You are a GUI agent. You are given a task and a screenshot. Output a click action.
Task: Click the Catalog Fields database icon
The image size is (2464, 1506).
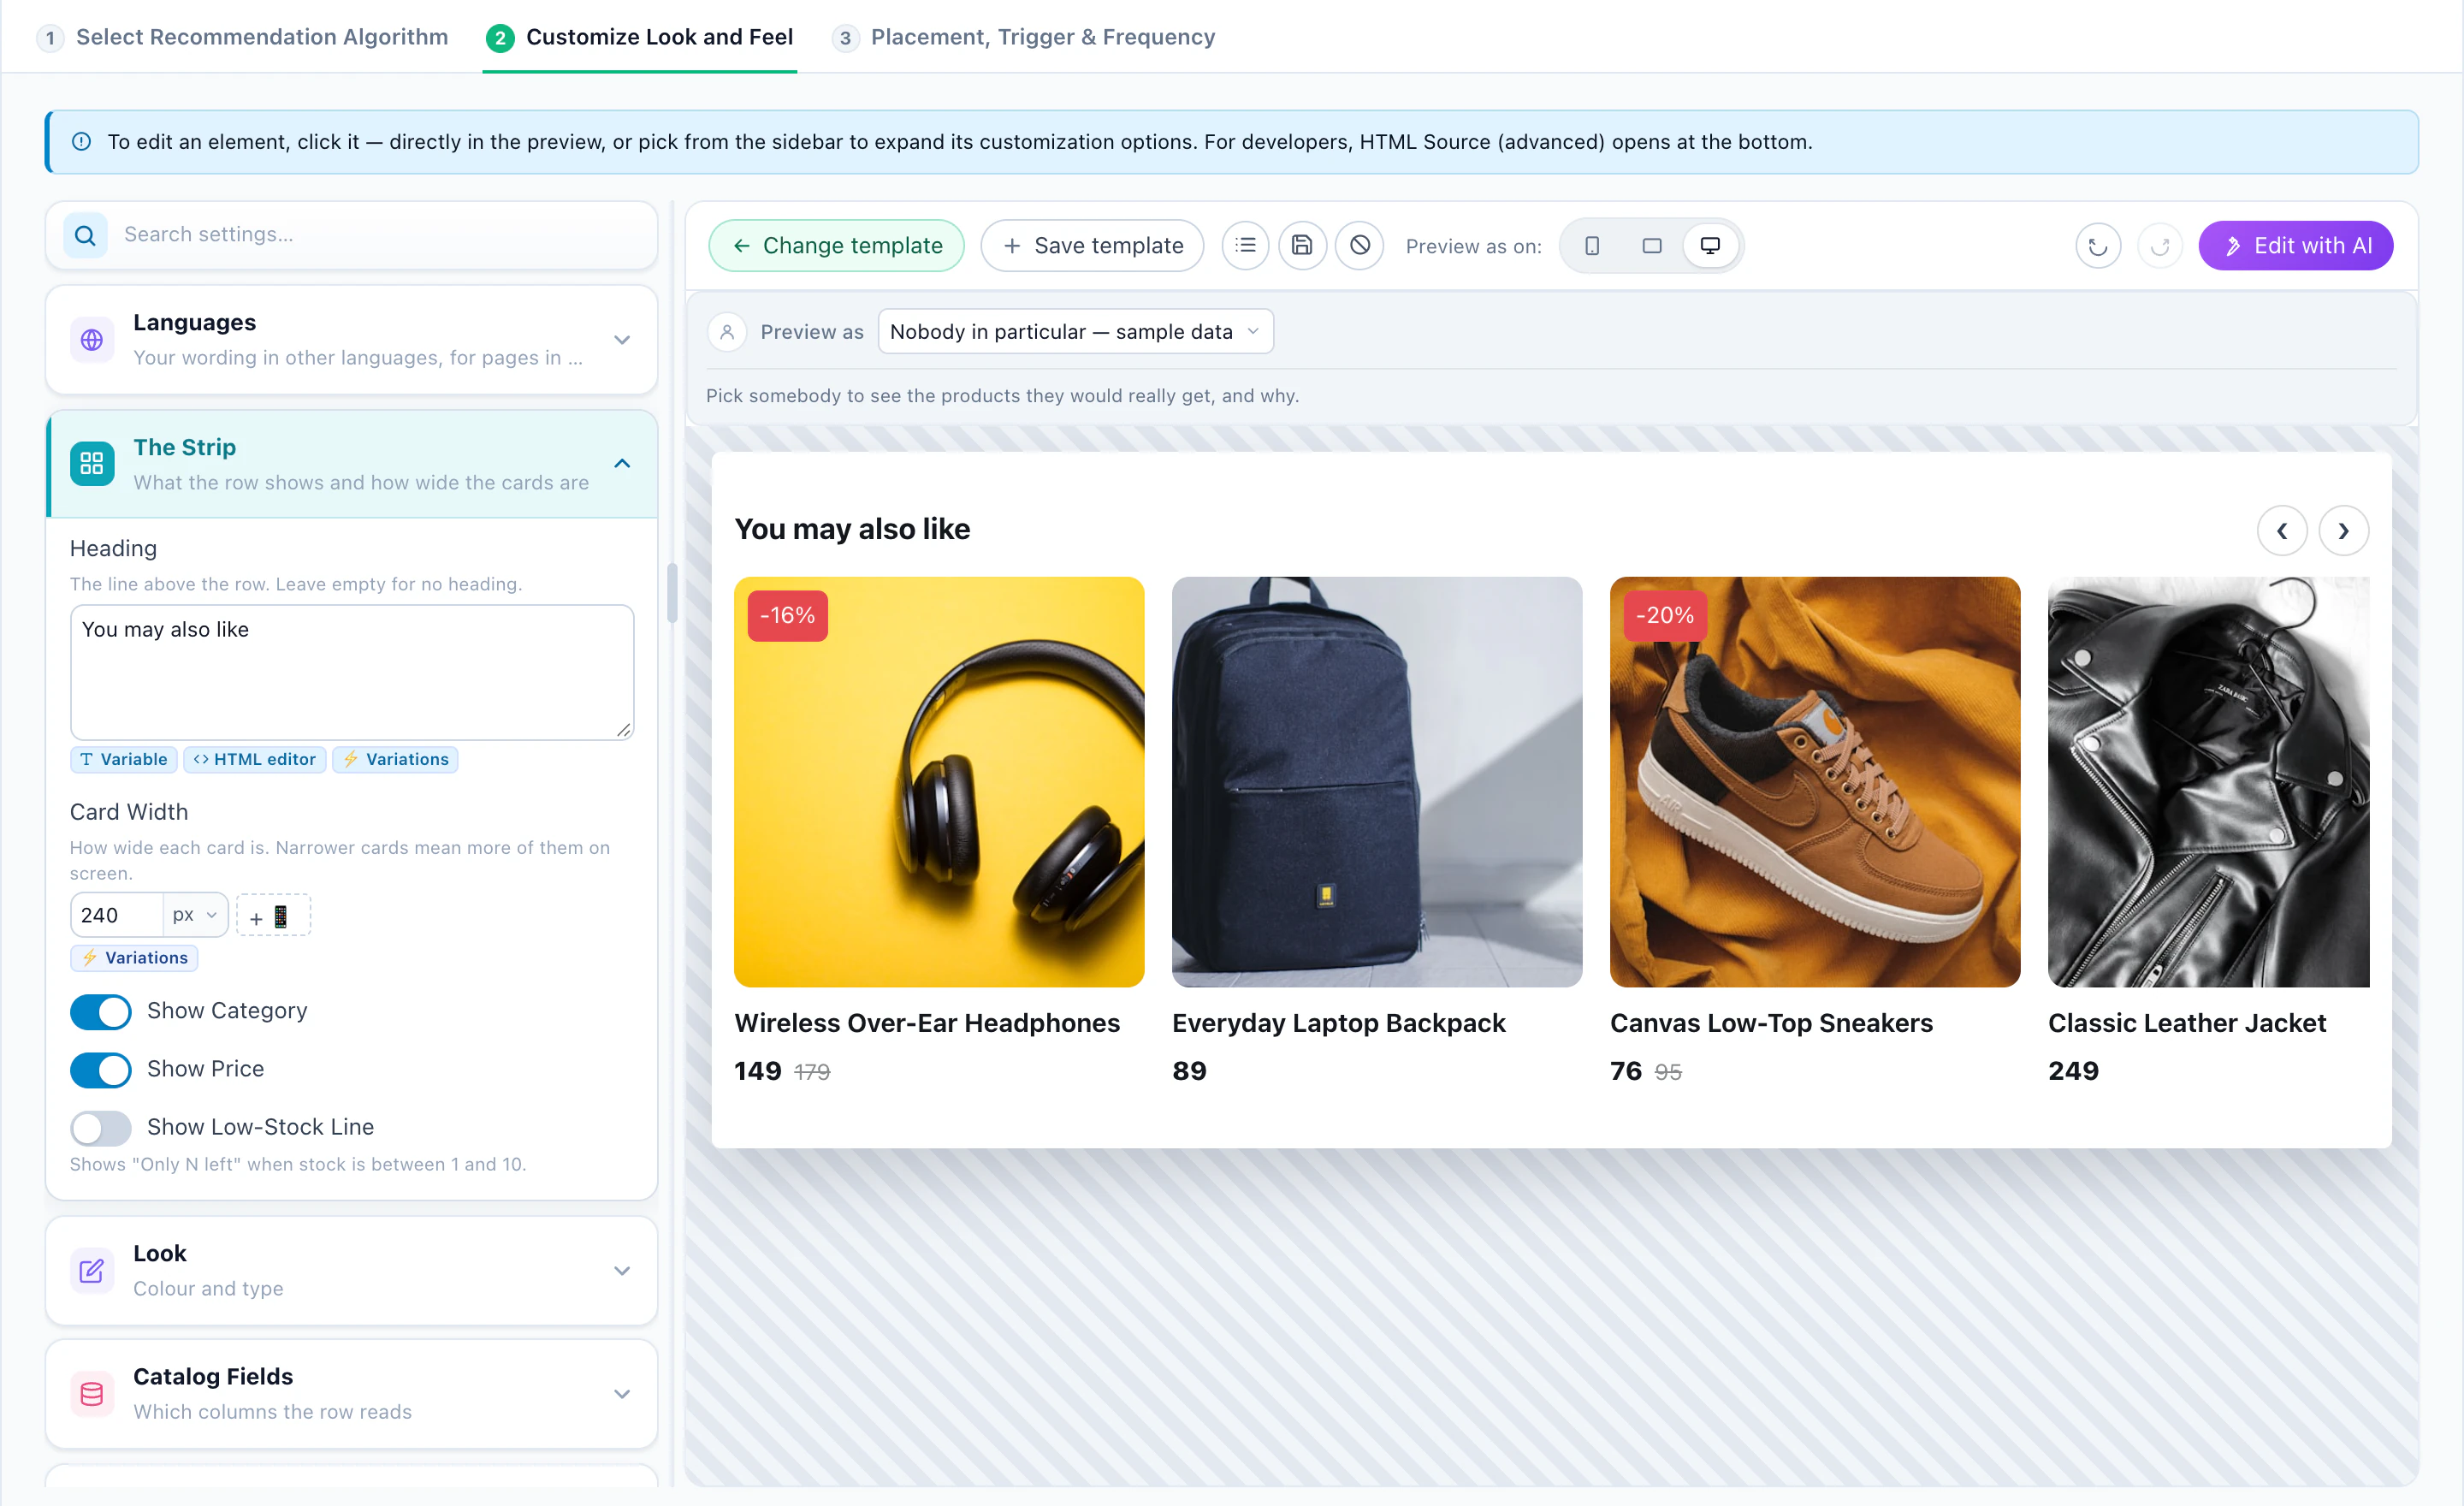[92, 1394]
